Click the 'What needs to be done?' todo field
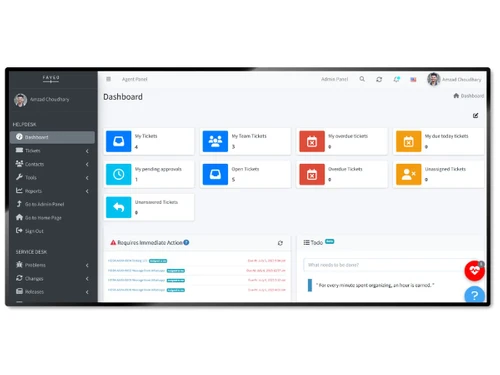500x375 pixels. pyautogui.click(x=387, y=265)
